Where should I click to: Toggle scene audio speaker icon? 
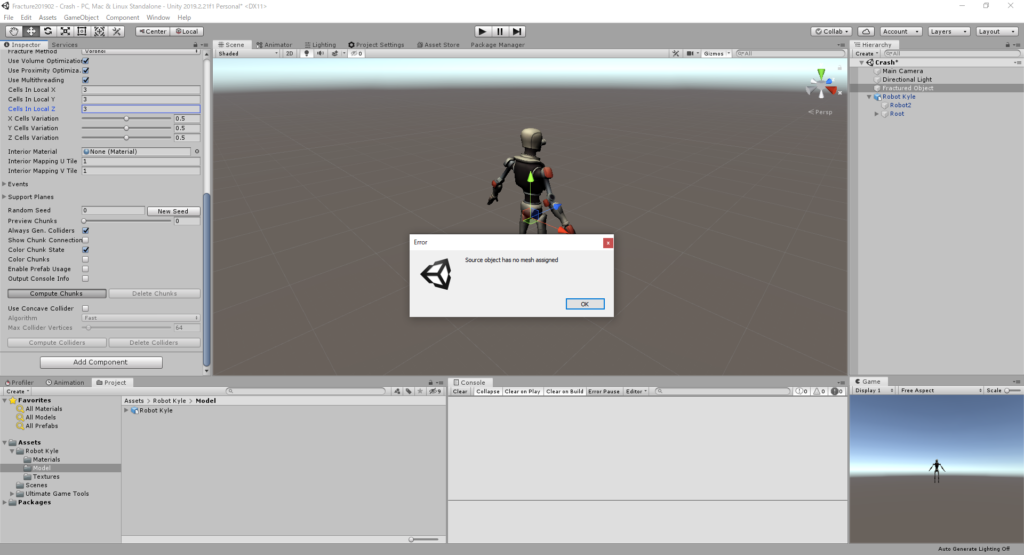[x=320, y=54]
